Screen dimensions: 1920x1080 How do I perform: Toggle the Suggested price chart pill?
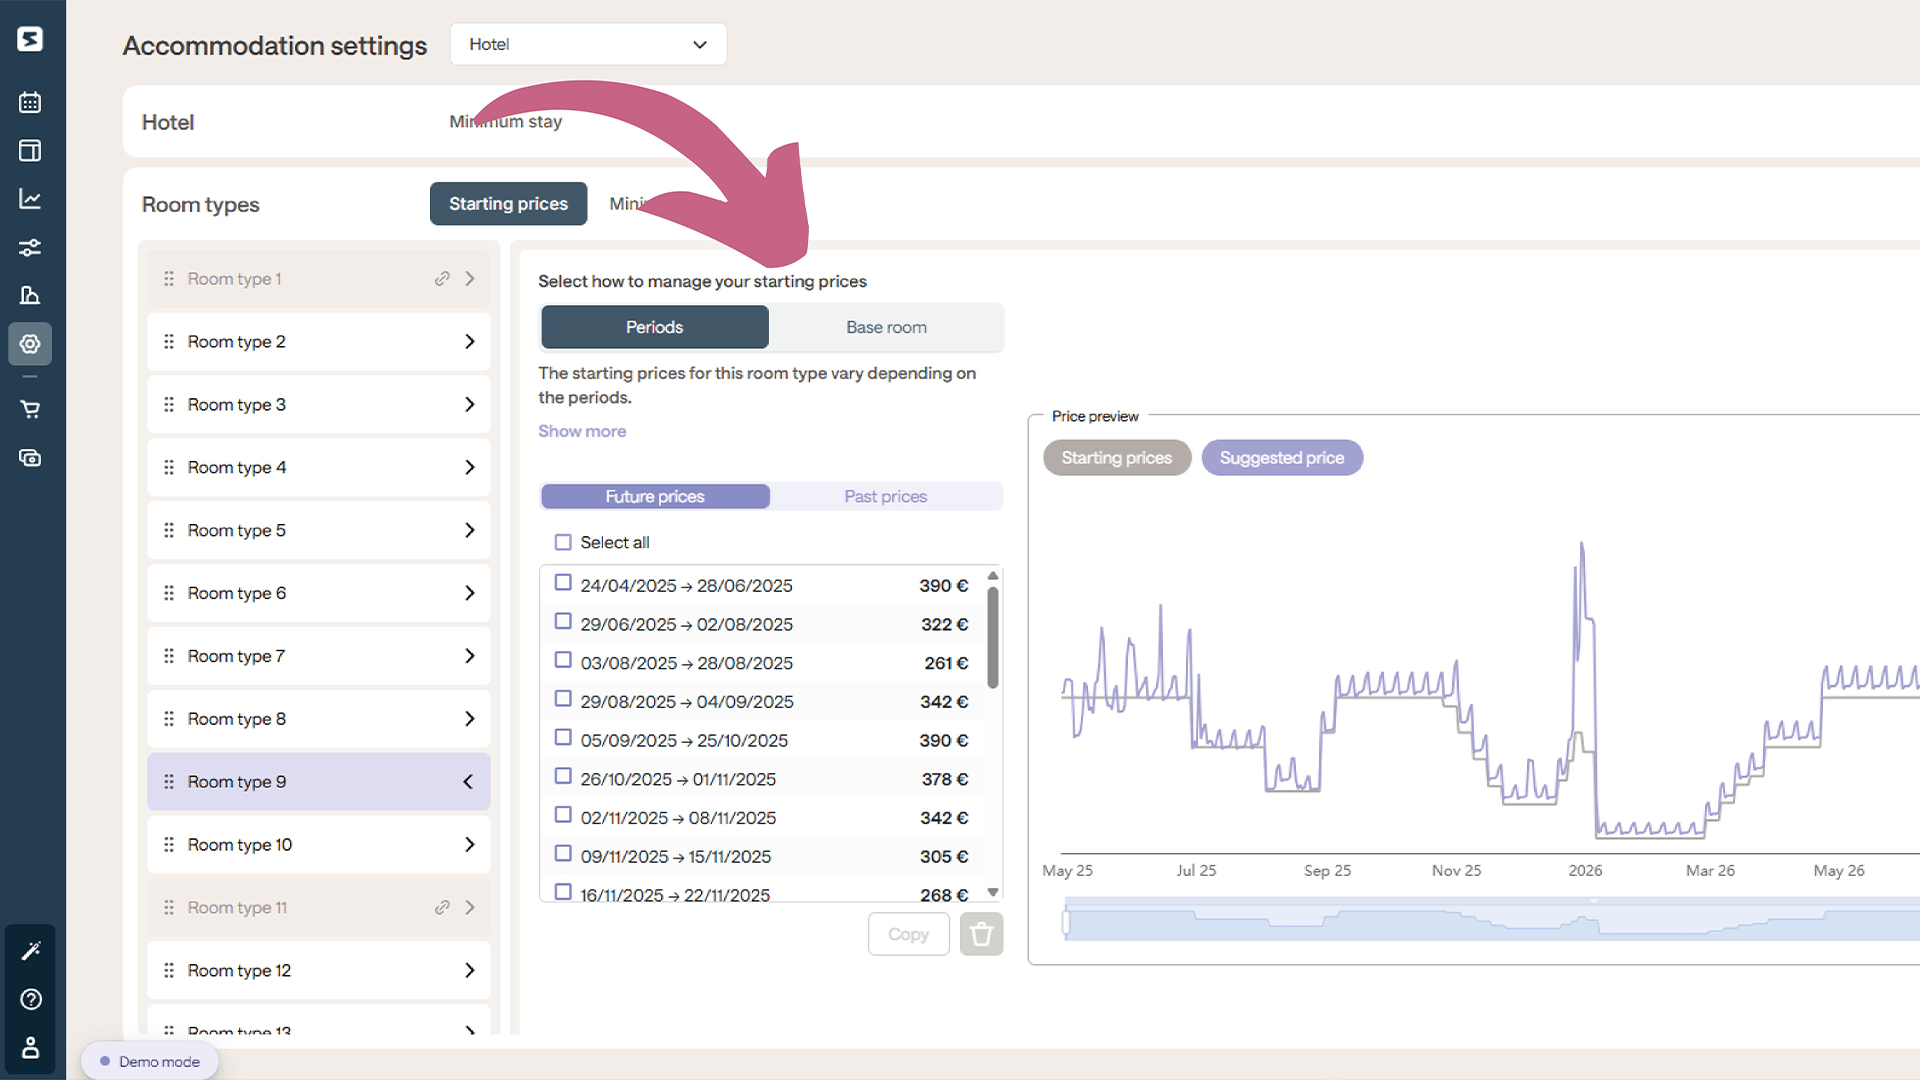[1282, 458]
